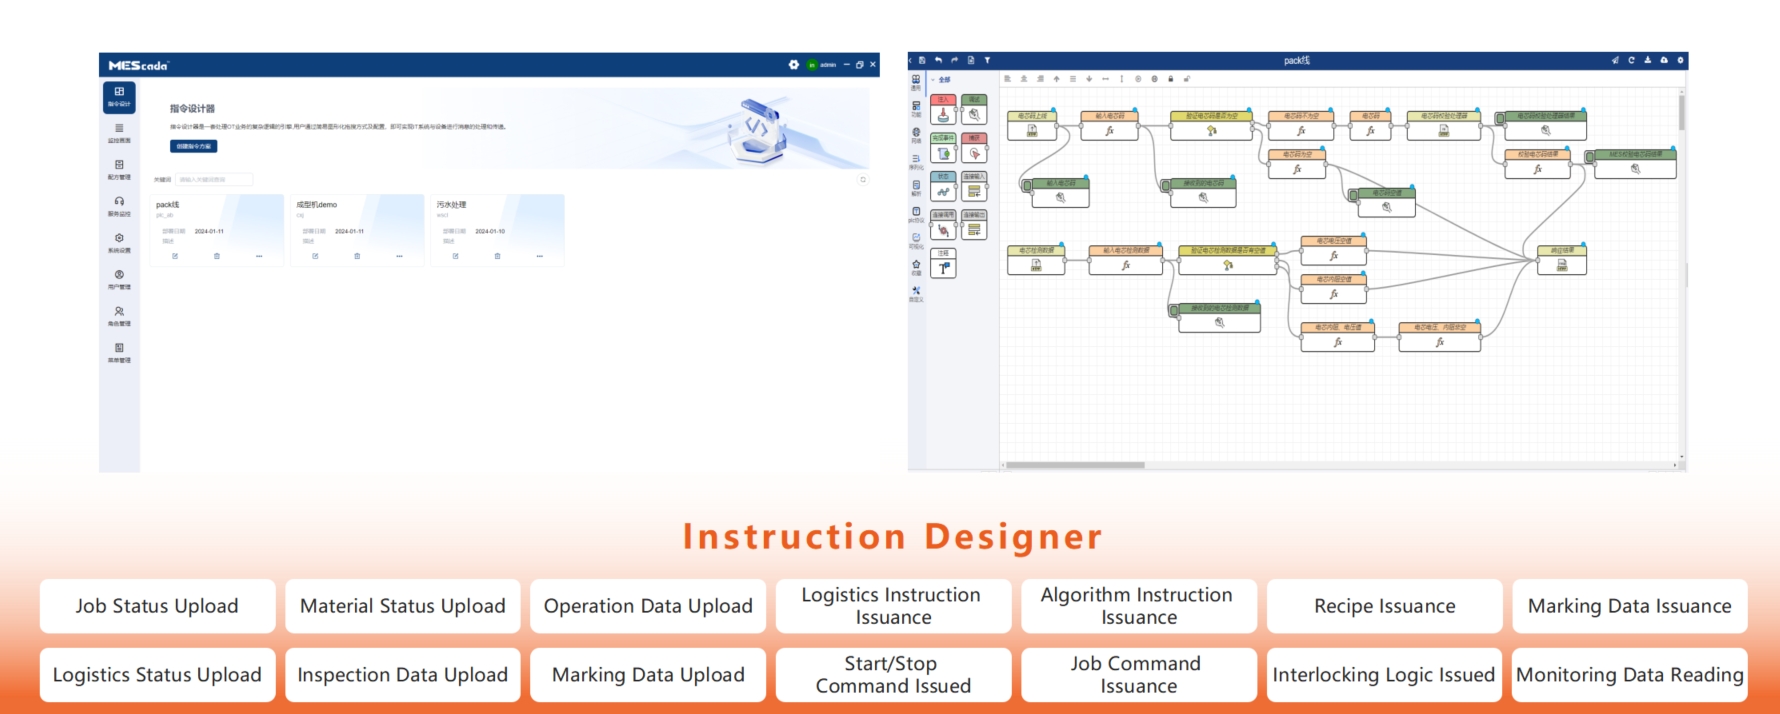Screen dimensions: 1780x714
Task: Toggle the lock icon in alignment toolbar
Action: (x=1170, y=78)
